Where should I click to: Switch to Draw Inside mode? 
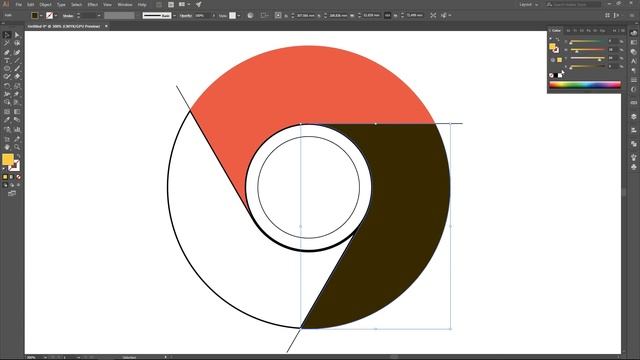18,185
